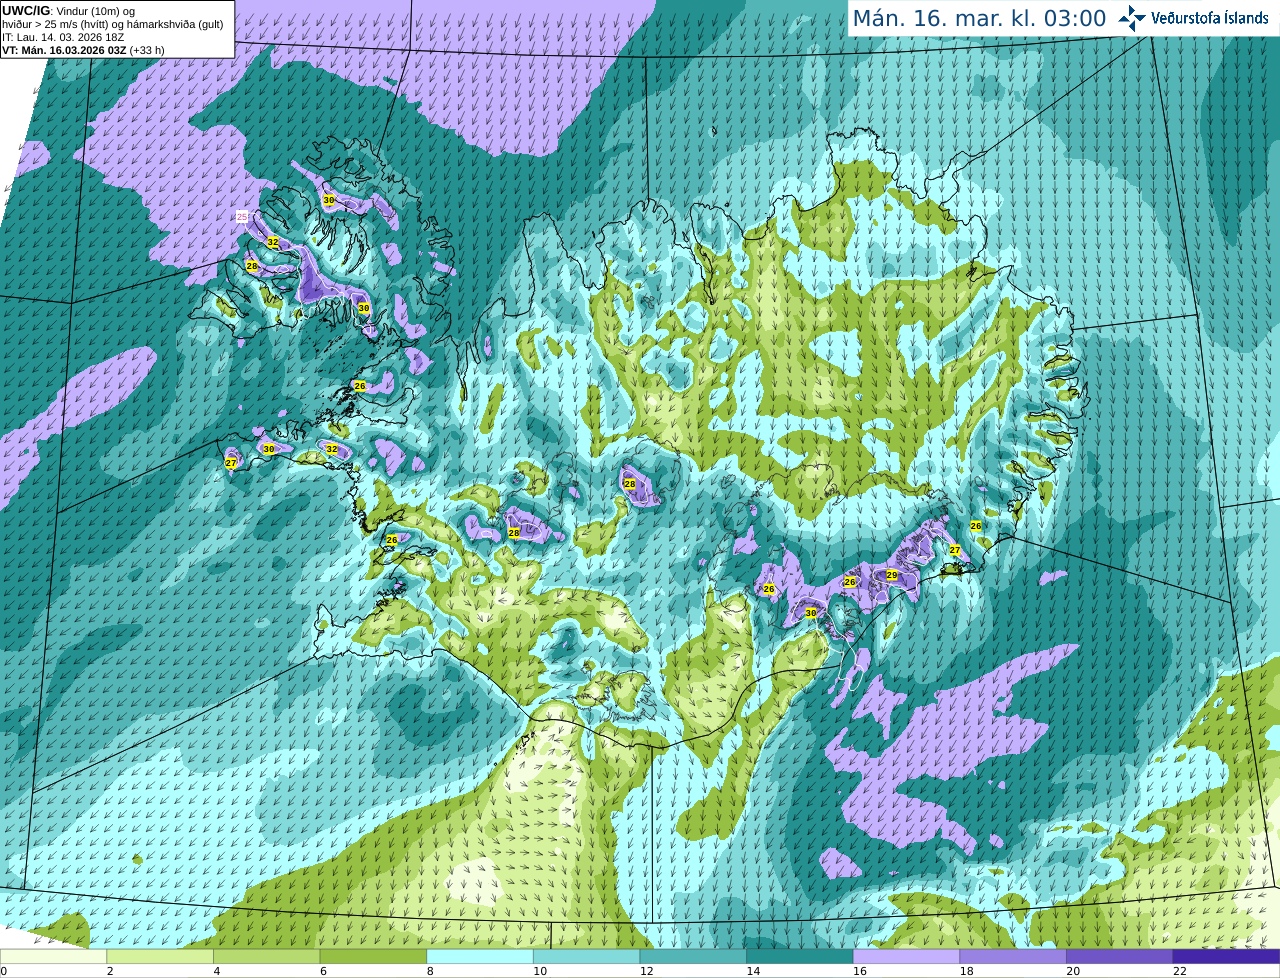This screenshot has height=978, width=1280.
Task: Click the '4' tick label on the color scale
Action: click(x=217, y=971)
